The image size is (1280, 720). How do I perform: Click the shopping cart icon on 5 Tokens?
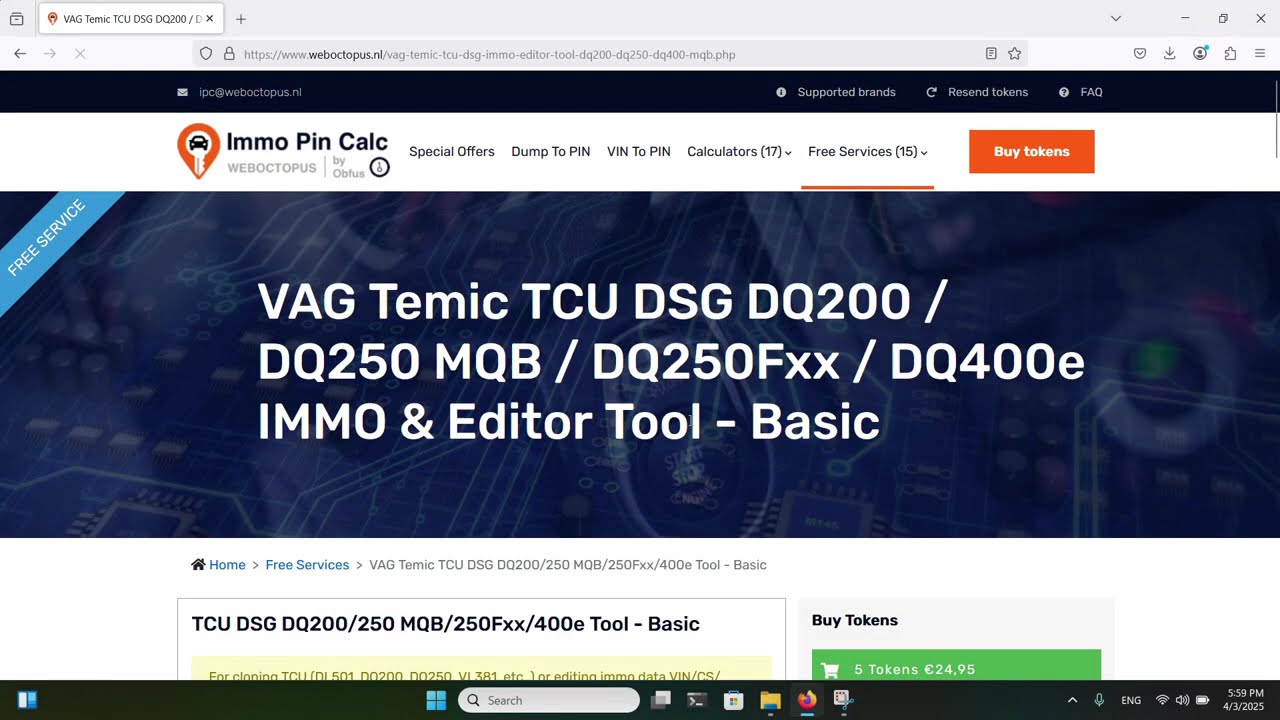point(830,670)
